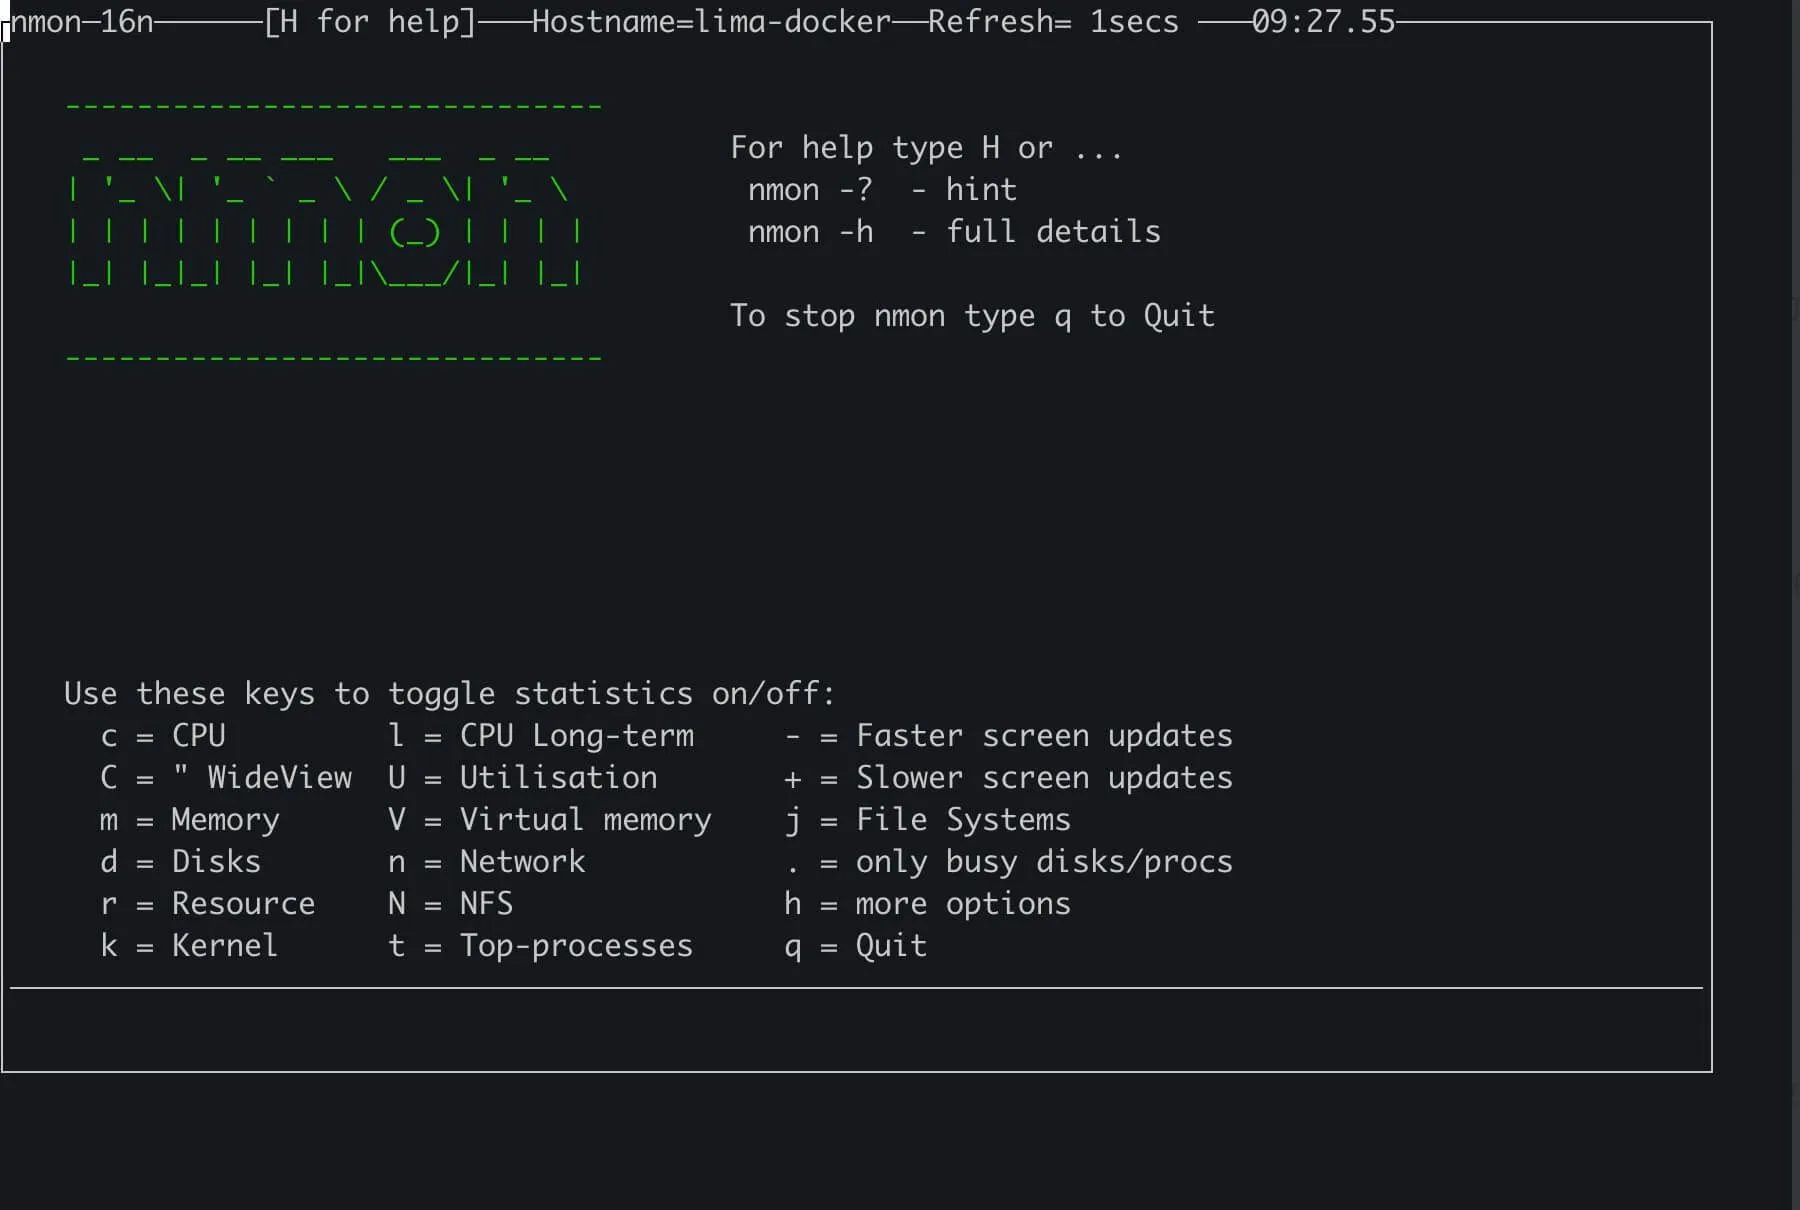Click the 'n = Network' entry
1800x1210 pixels.
pyautogui.click(x=487, y=862)
